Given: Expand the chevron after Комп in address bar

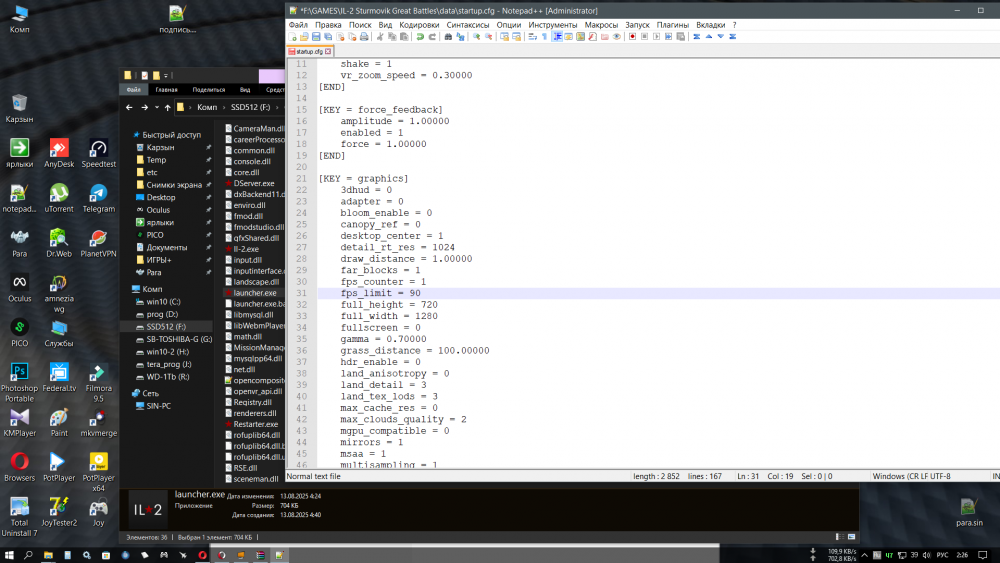Looking at the screenshot, I should tap(223, 107).
